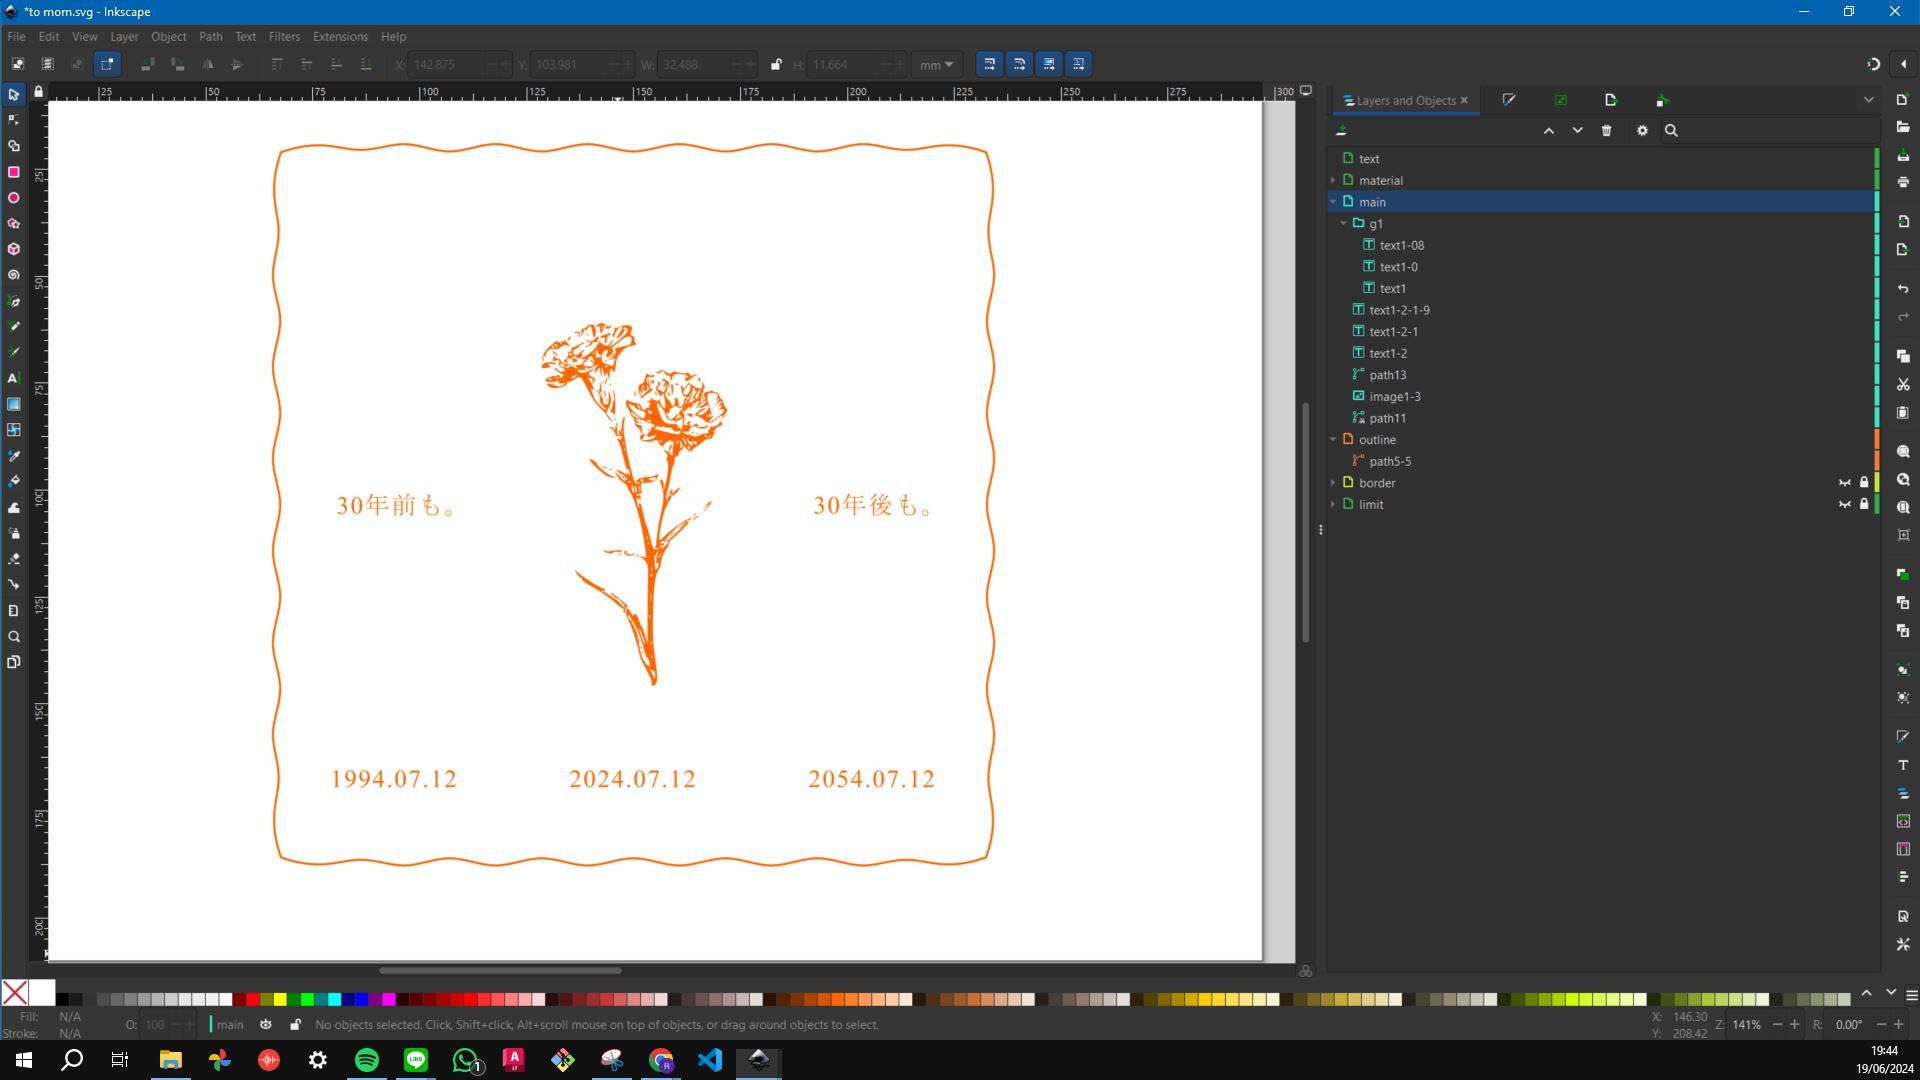This screenshot has width=1920, height=1080.
Task: Toggle moving gradients with objects
Action: pyautogui.click(x=1049, y=64)
